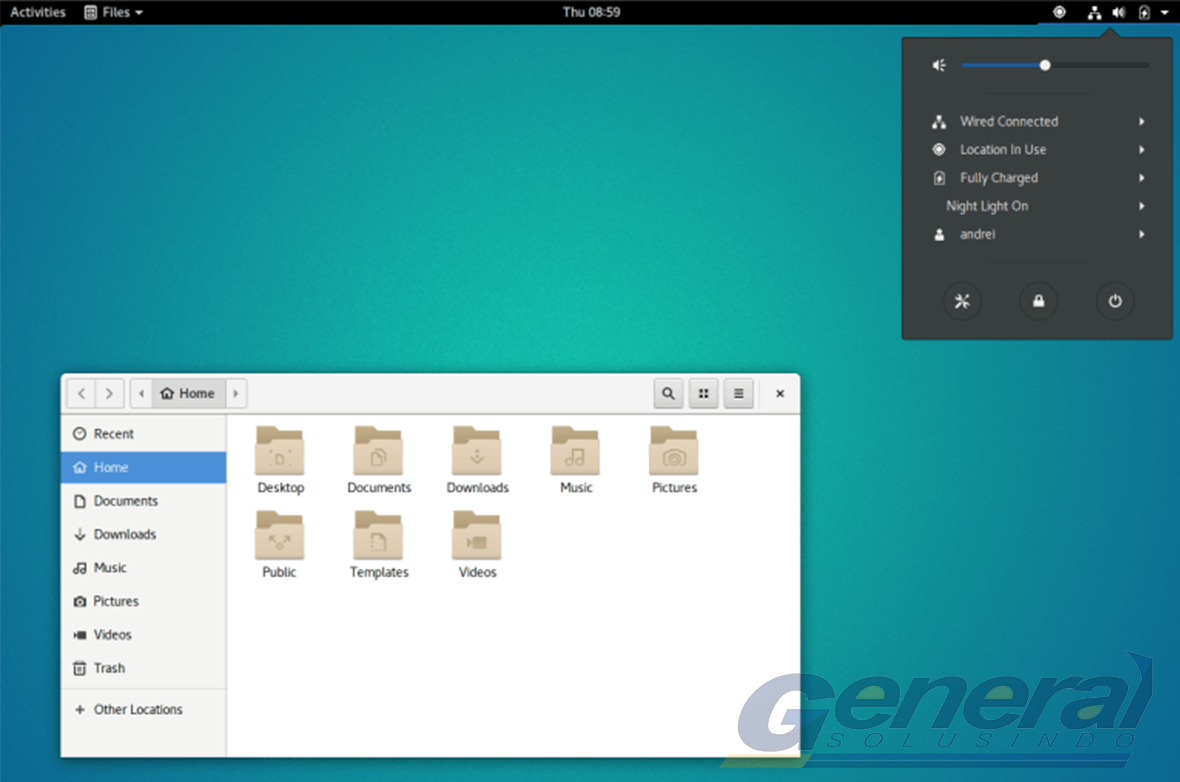Select Music in the sidebar
1180x782 pixels.
(143, 567)
